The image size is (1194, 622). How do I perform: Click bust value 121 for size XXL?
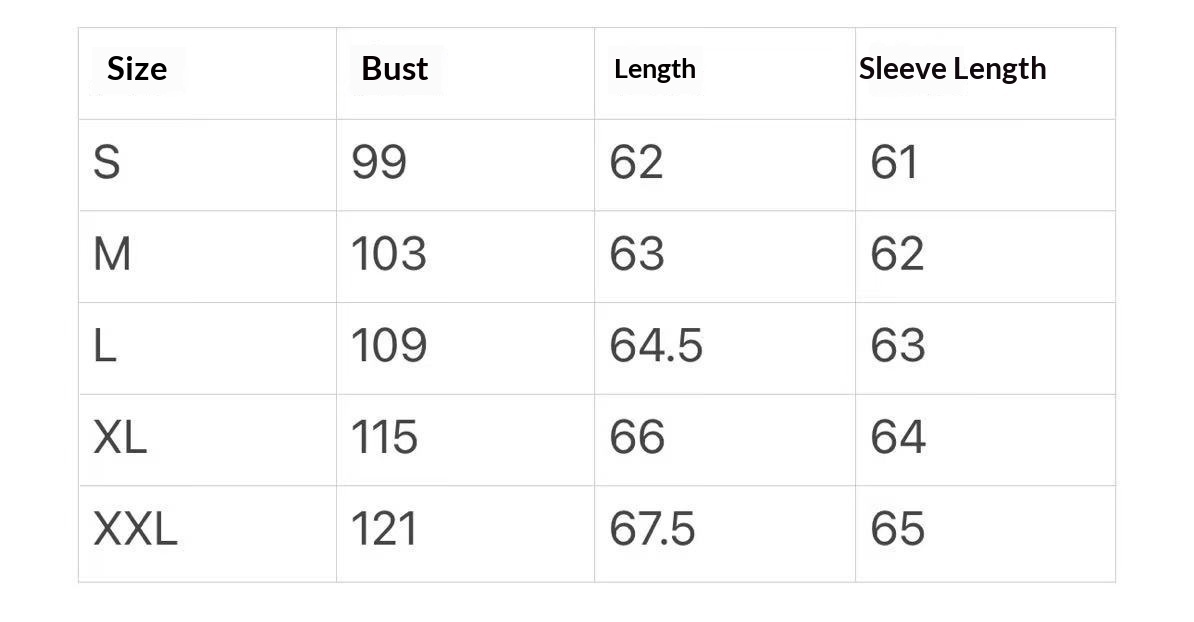point(384,530)
